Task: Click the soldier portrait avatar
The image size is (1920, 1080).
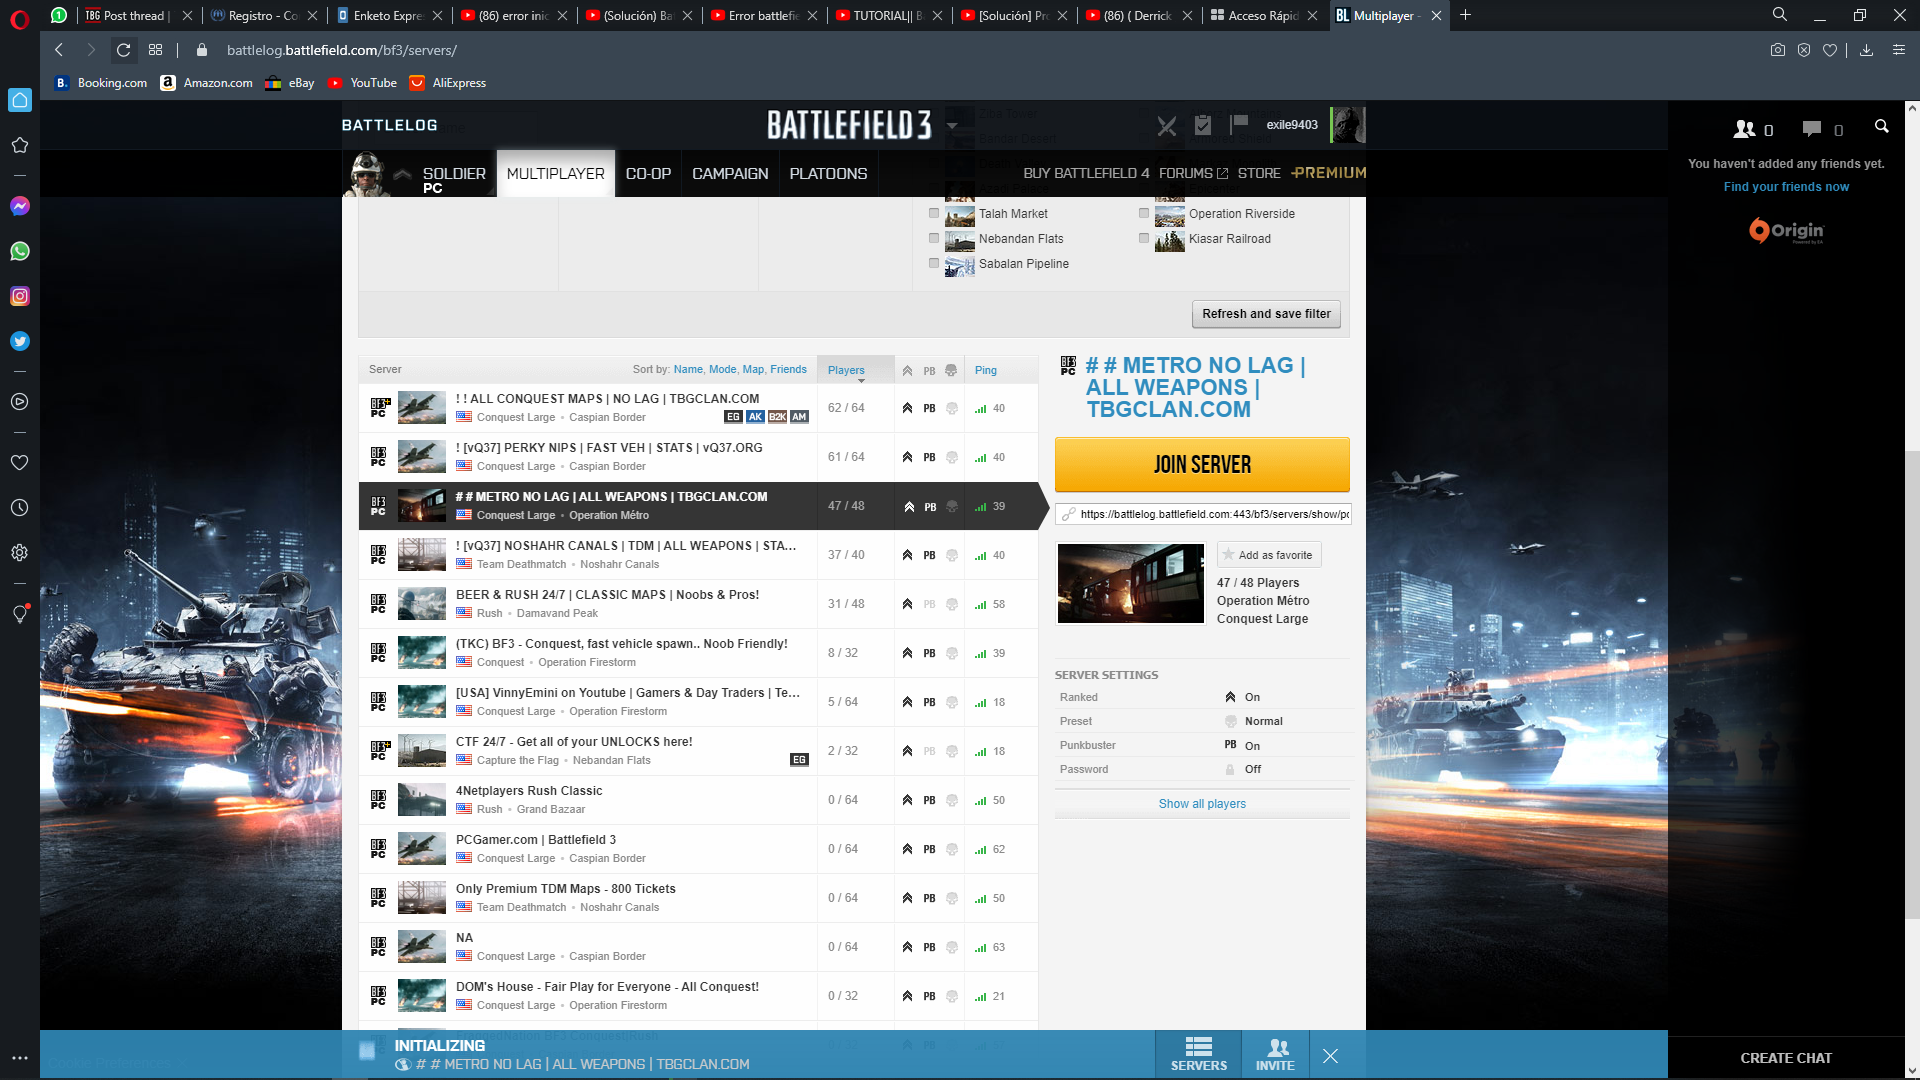Action: tap(367, 174)
